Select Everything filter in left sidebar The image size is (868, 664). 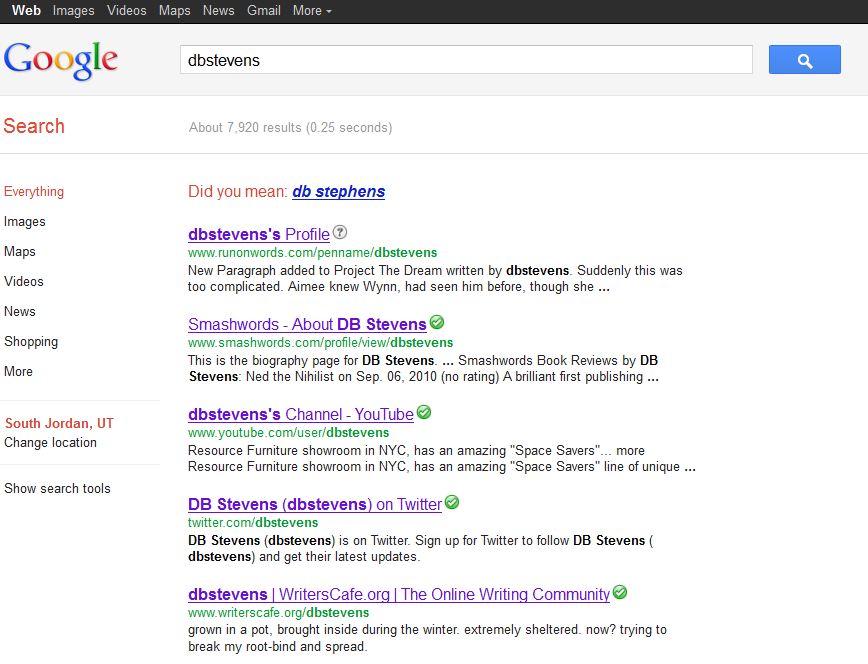[x=34, y=192]
